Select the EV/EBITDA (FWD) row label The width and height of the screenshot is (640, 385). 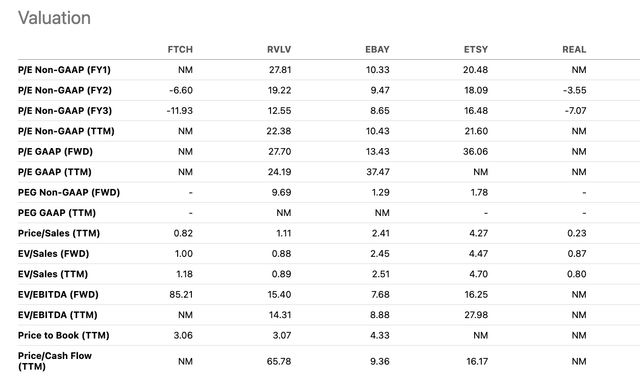coord(58,294)
